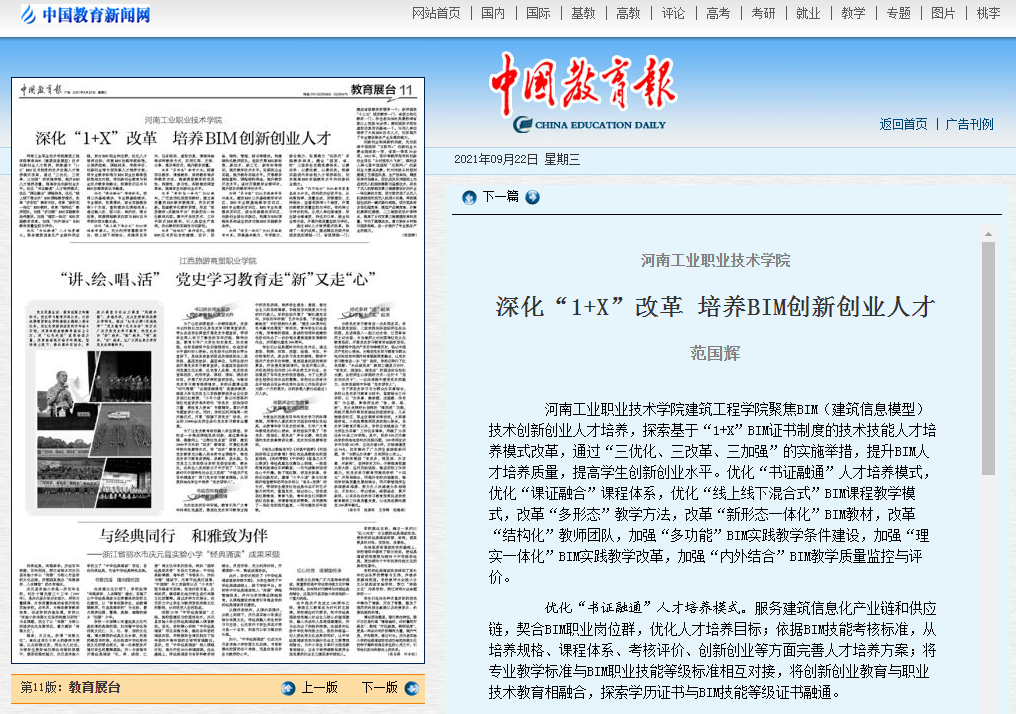
Task: Click the right arrow icon after 下一篇
Action: 532,197
